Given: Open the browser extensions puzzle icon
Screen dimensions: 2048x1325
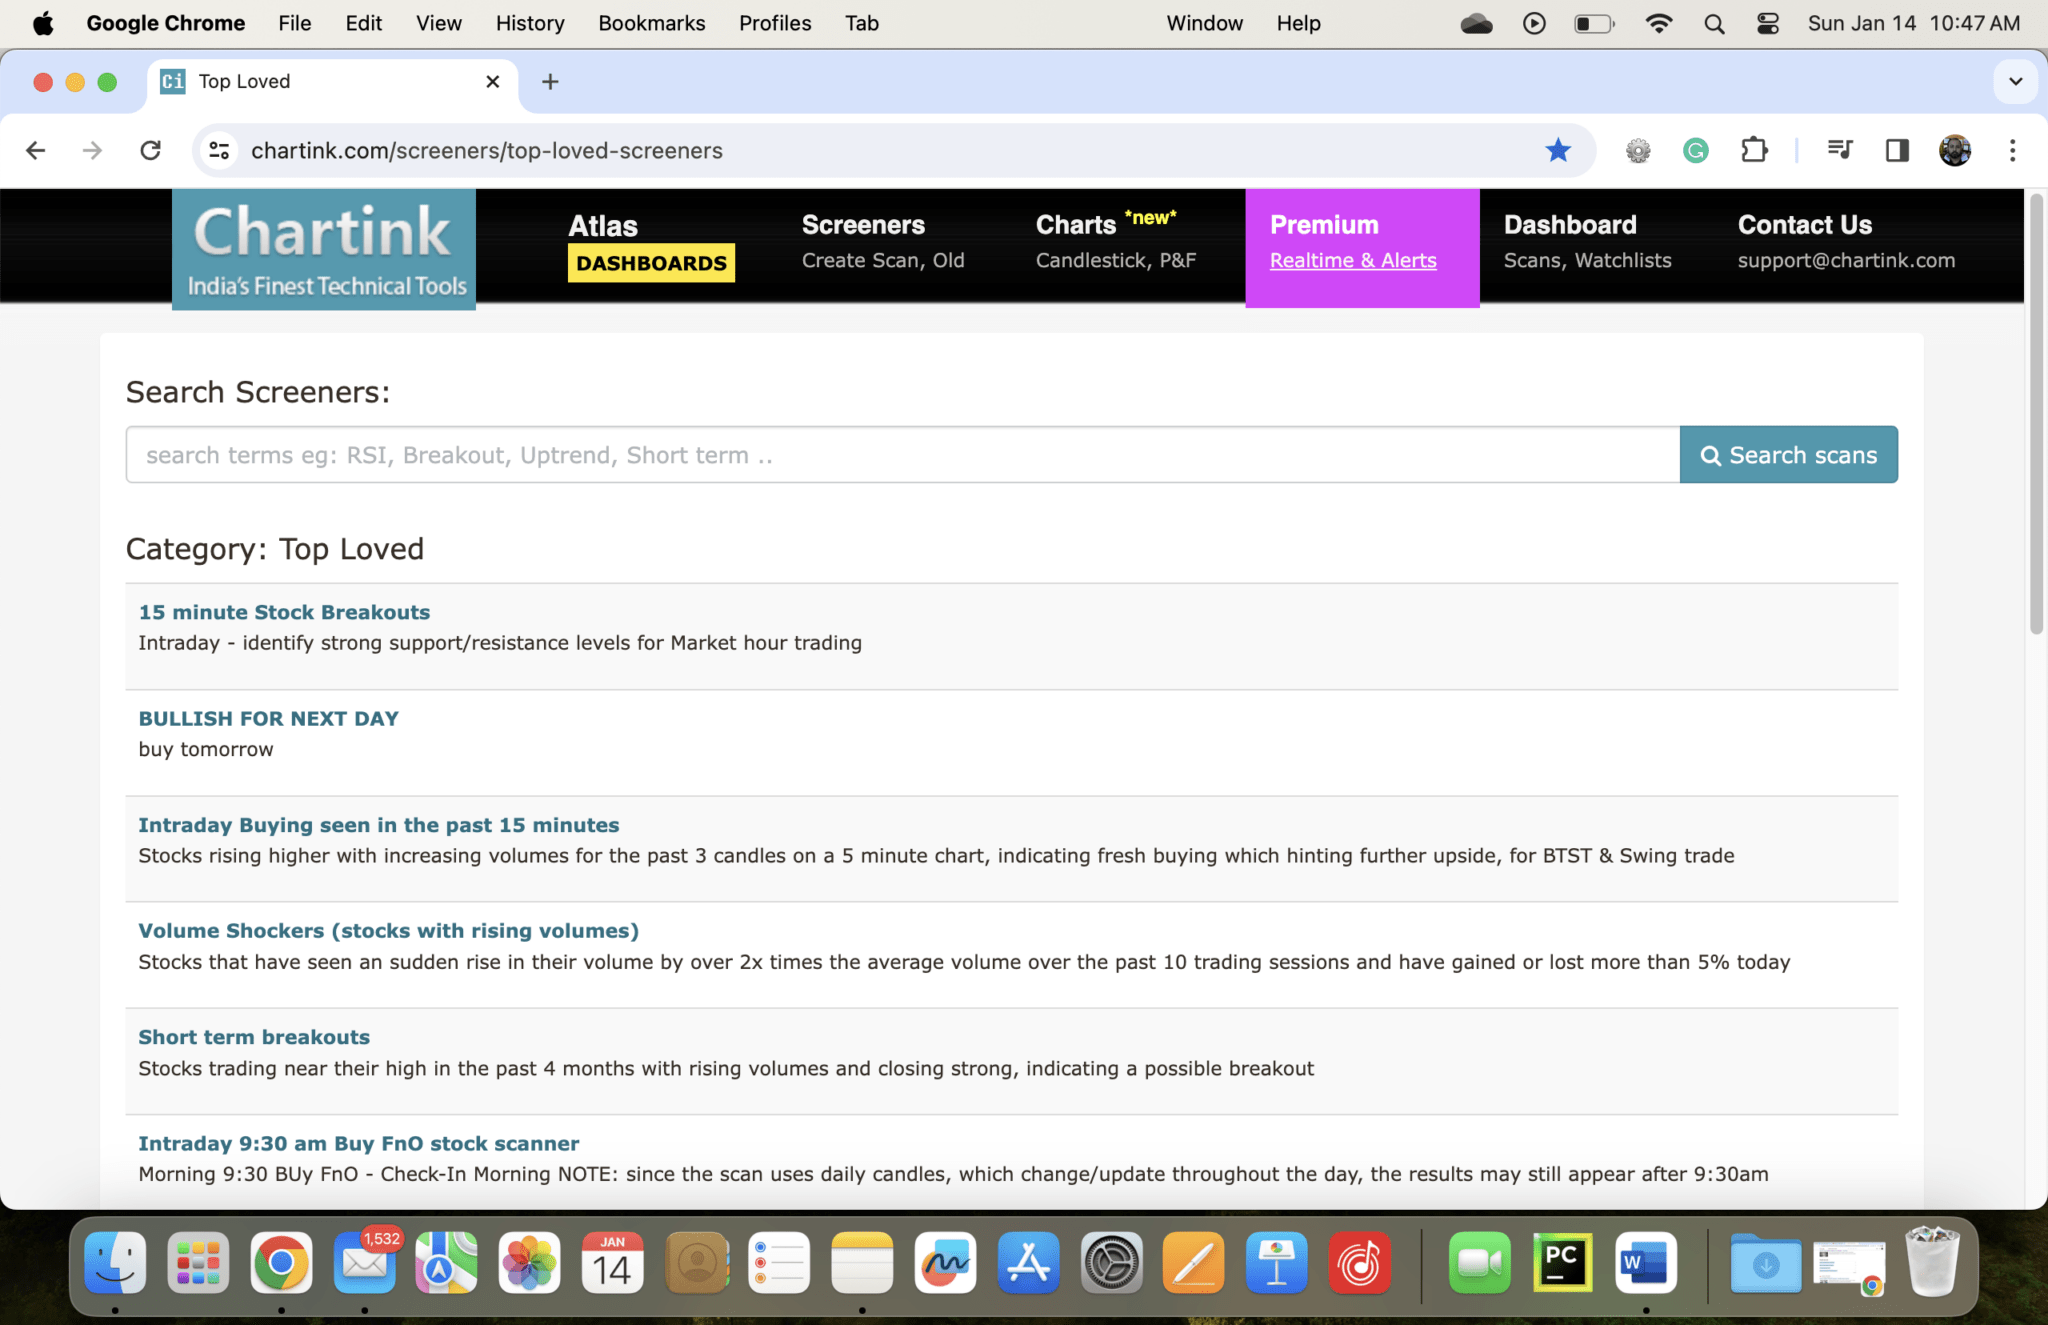Looking at the screenshot, I should 1754,150.
